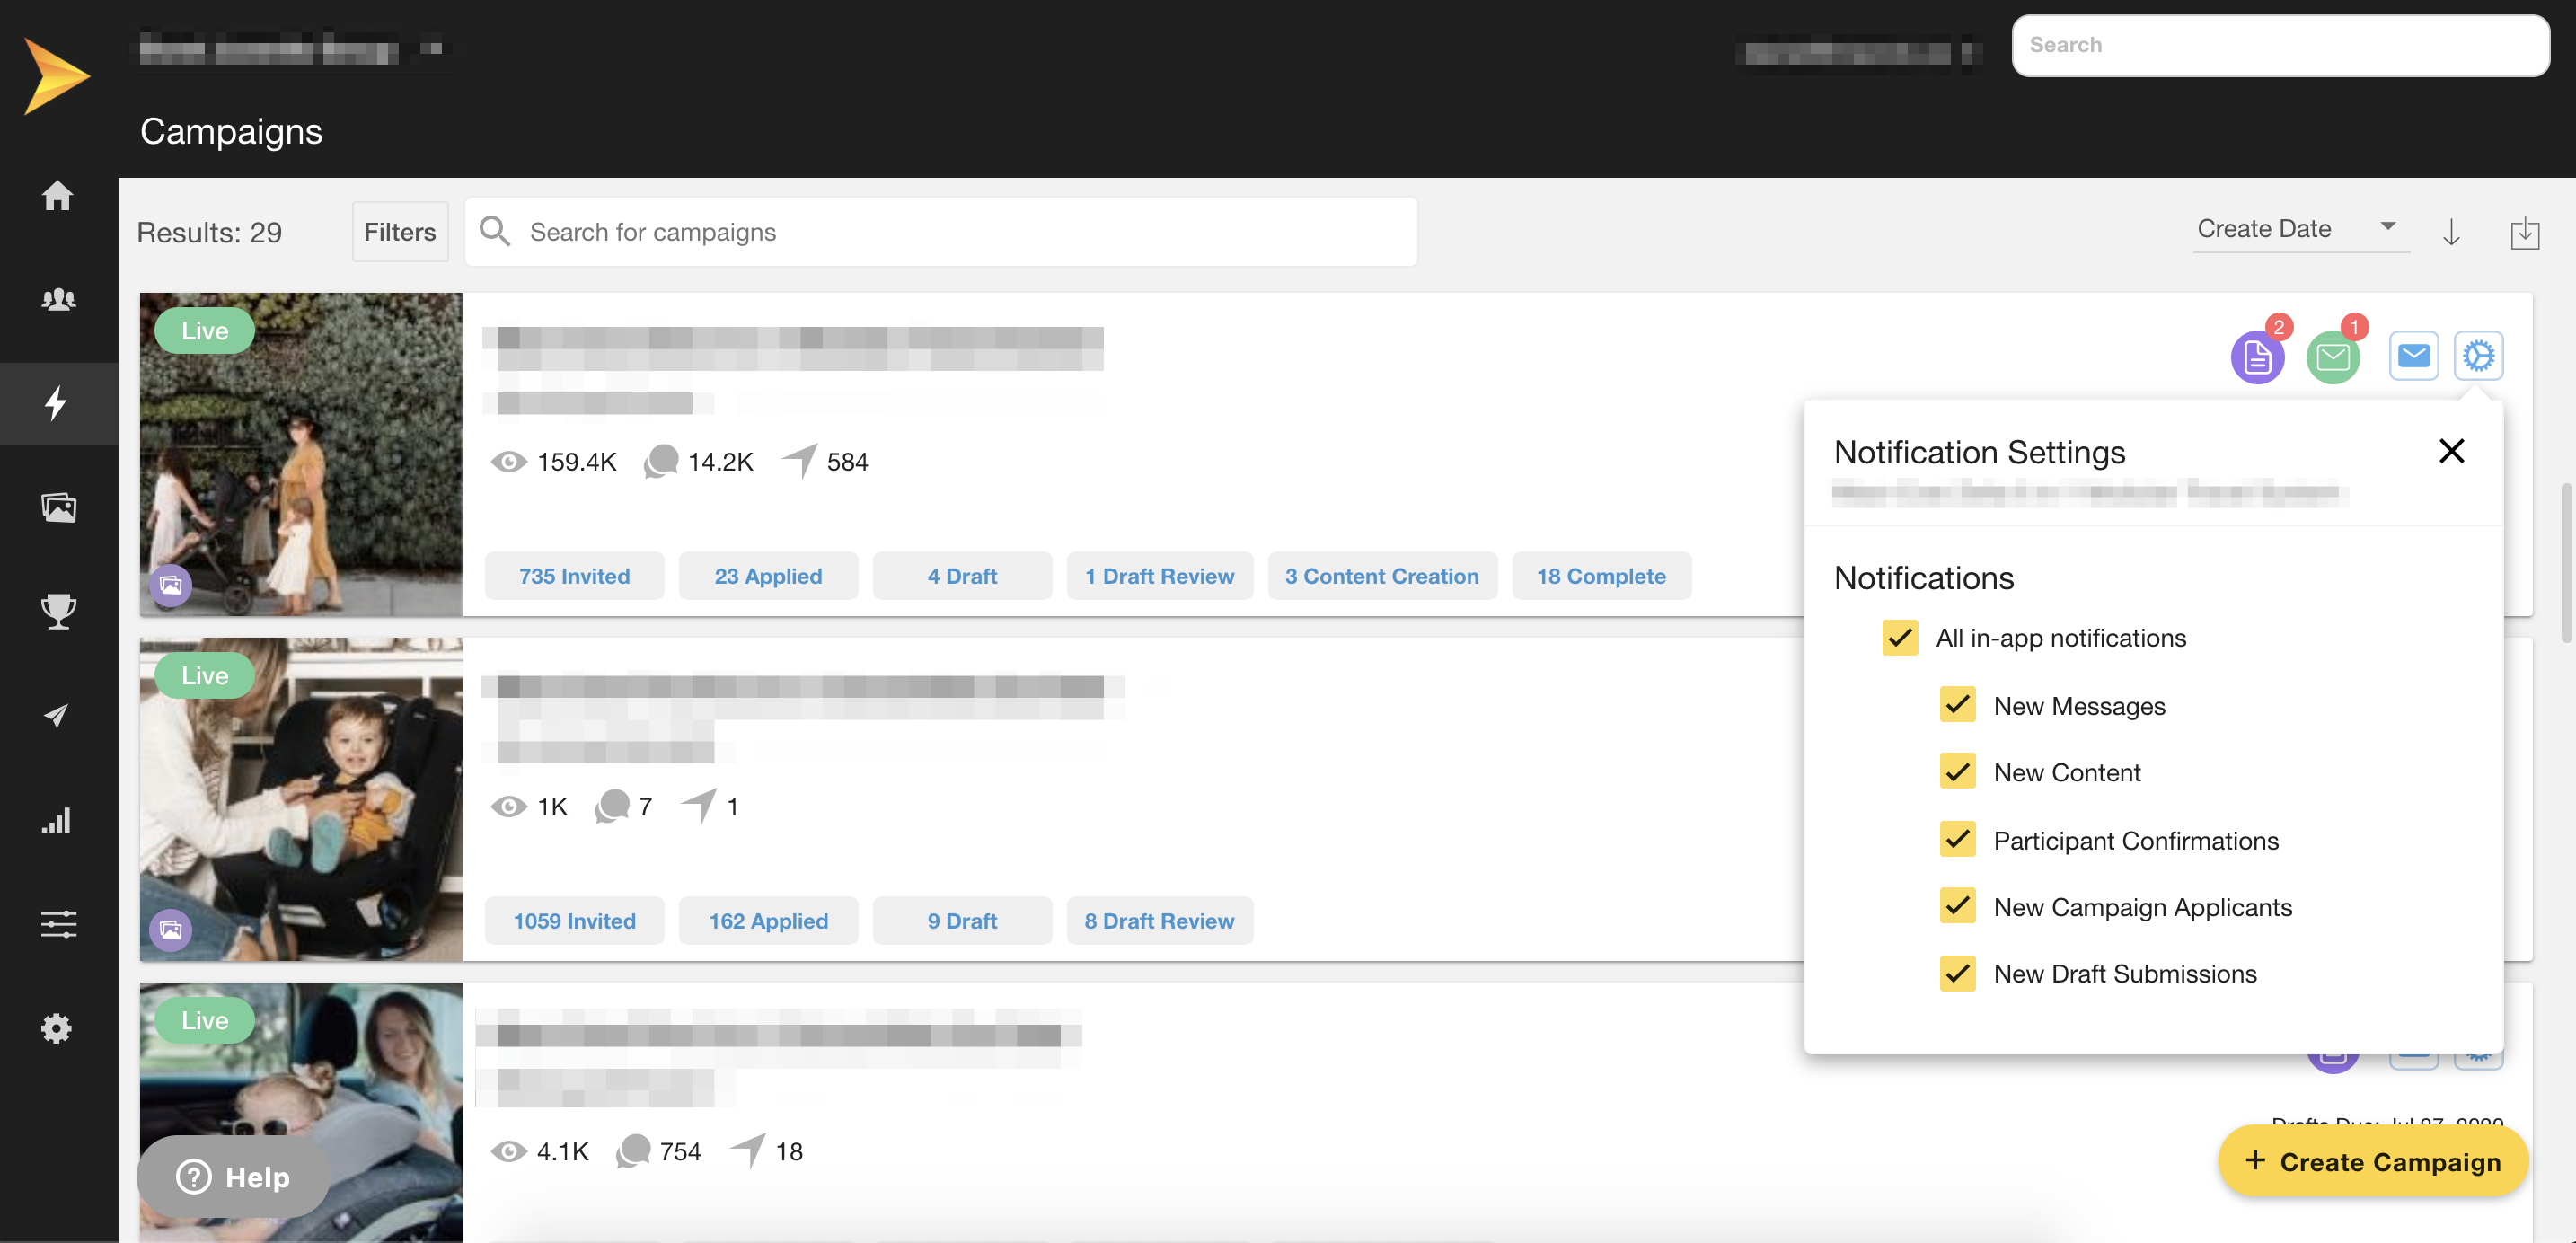The width and height of the screenshot is (2576, 1243).
Task: Close the Notification Settings panel
Action: point(2452,451)
